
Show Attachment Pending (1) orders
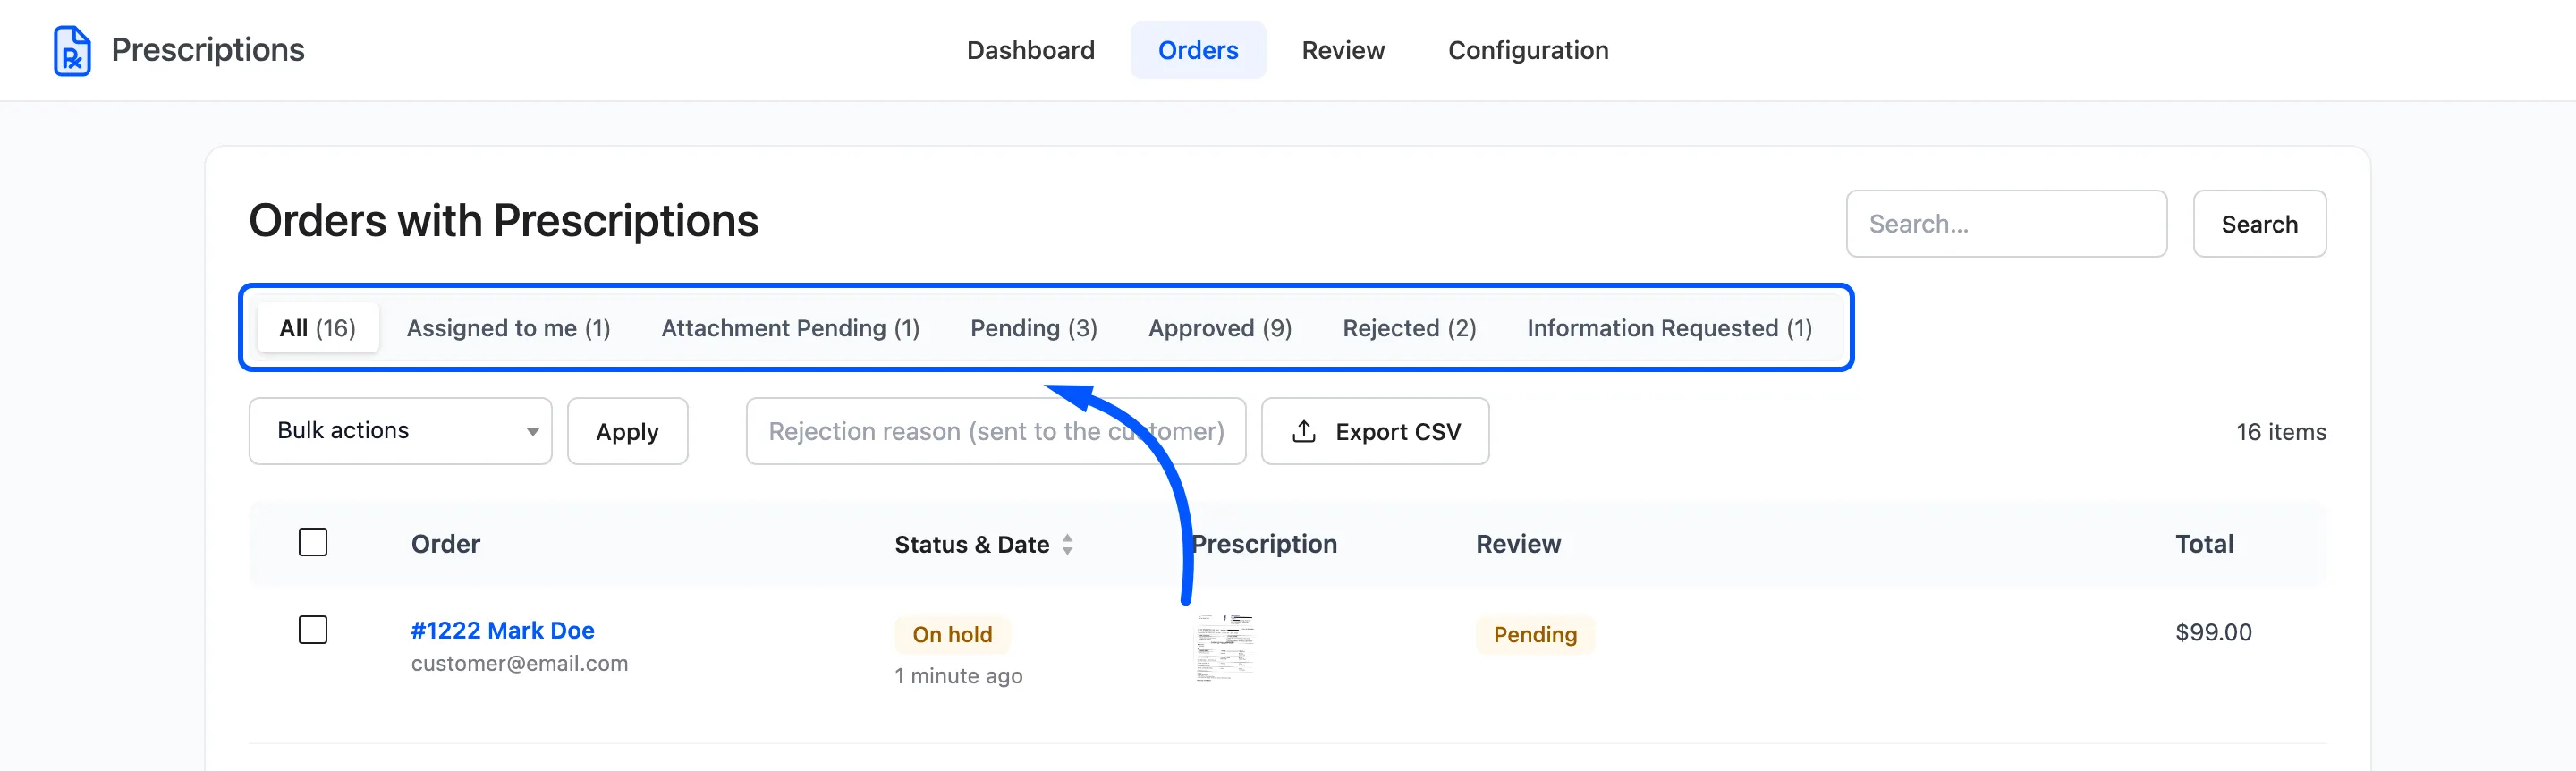pos(790,328)
